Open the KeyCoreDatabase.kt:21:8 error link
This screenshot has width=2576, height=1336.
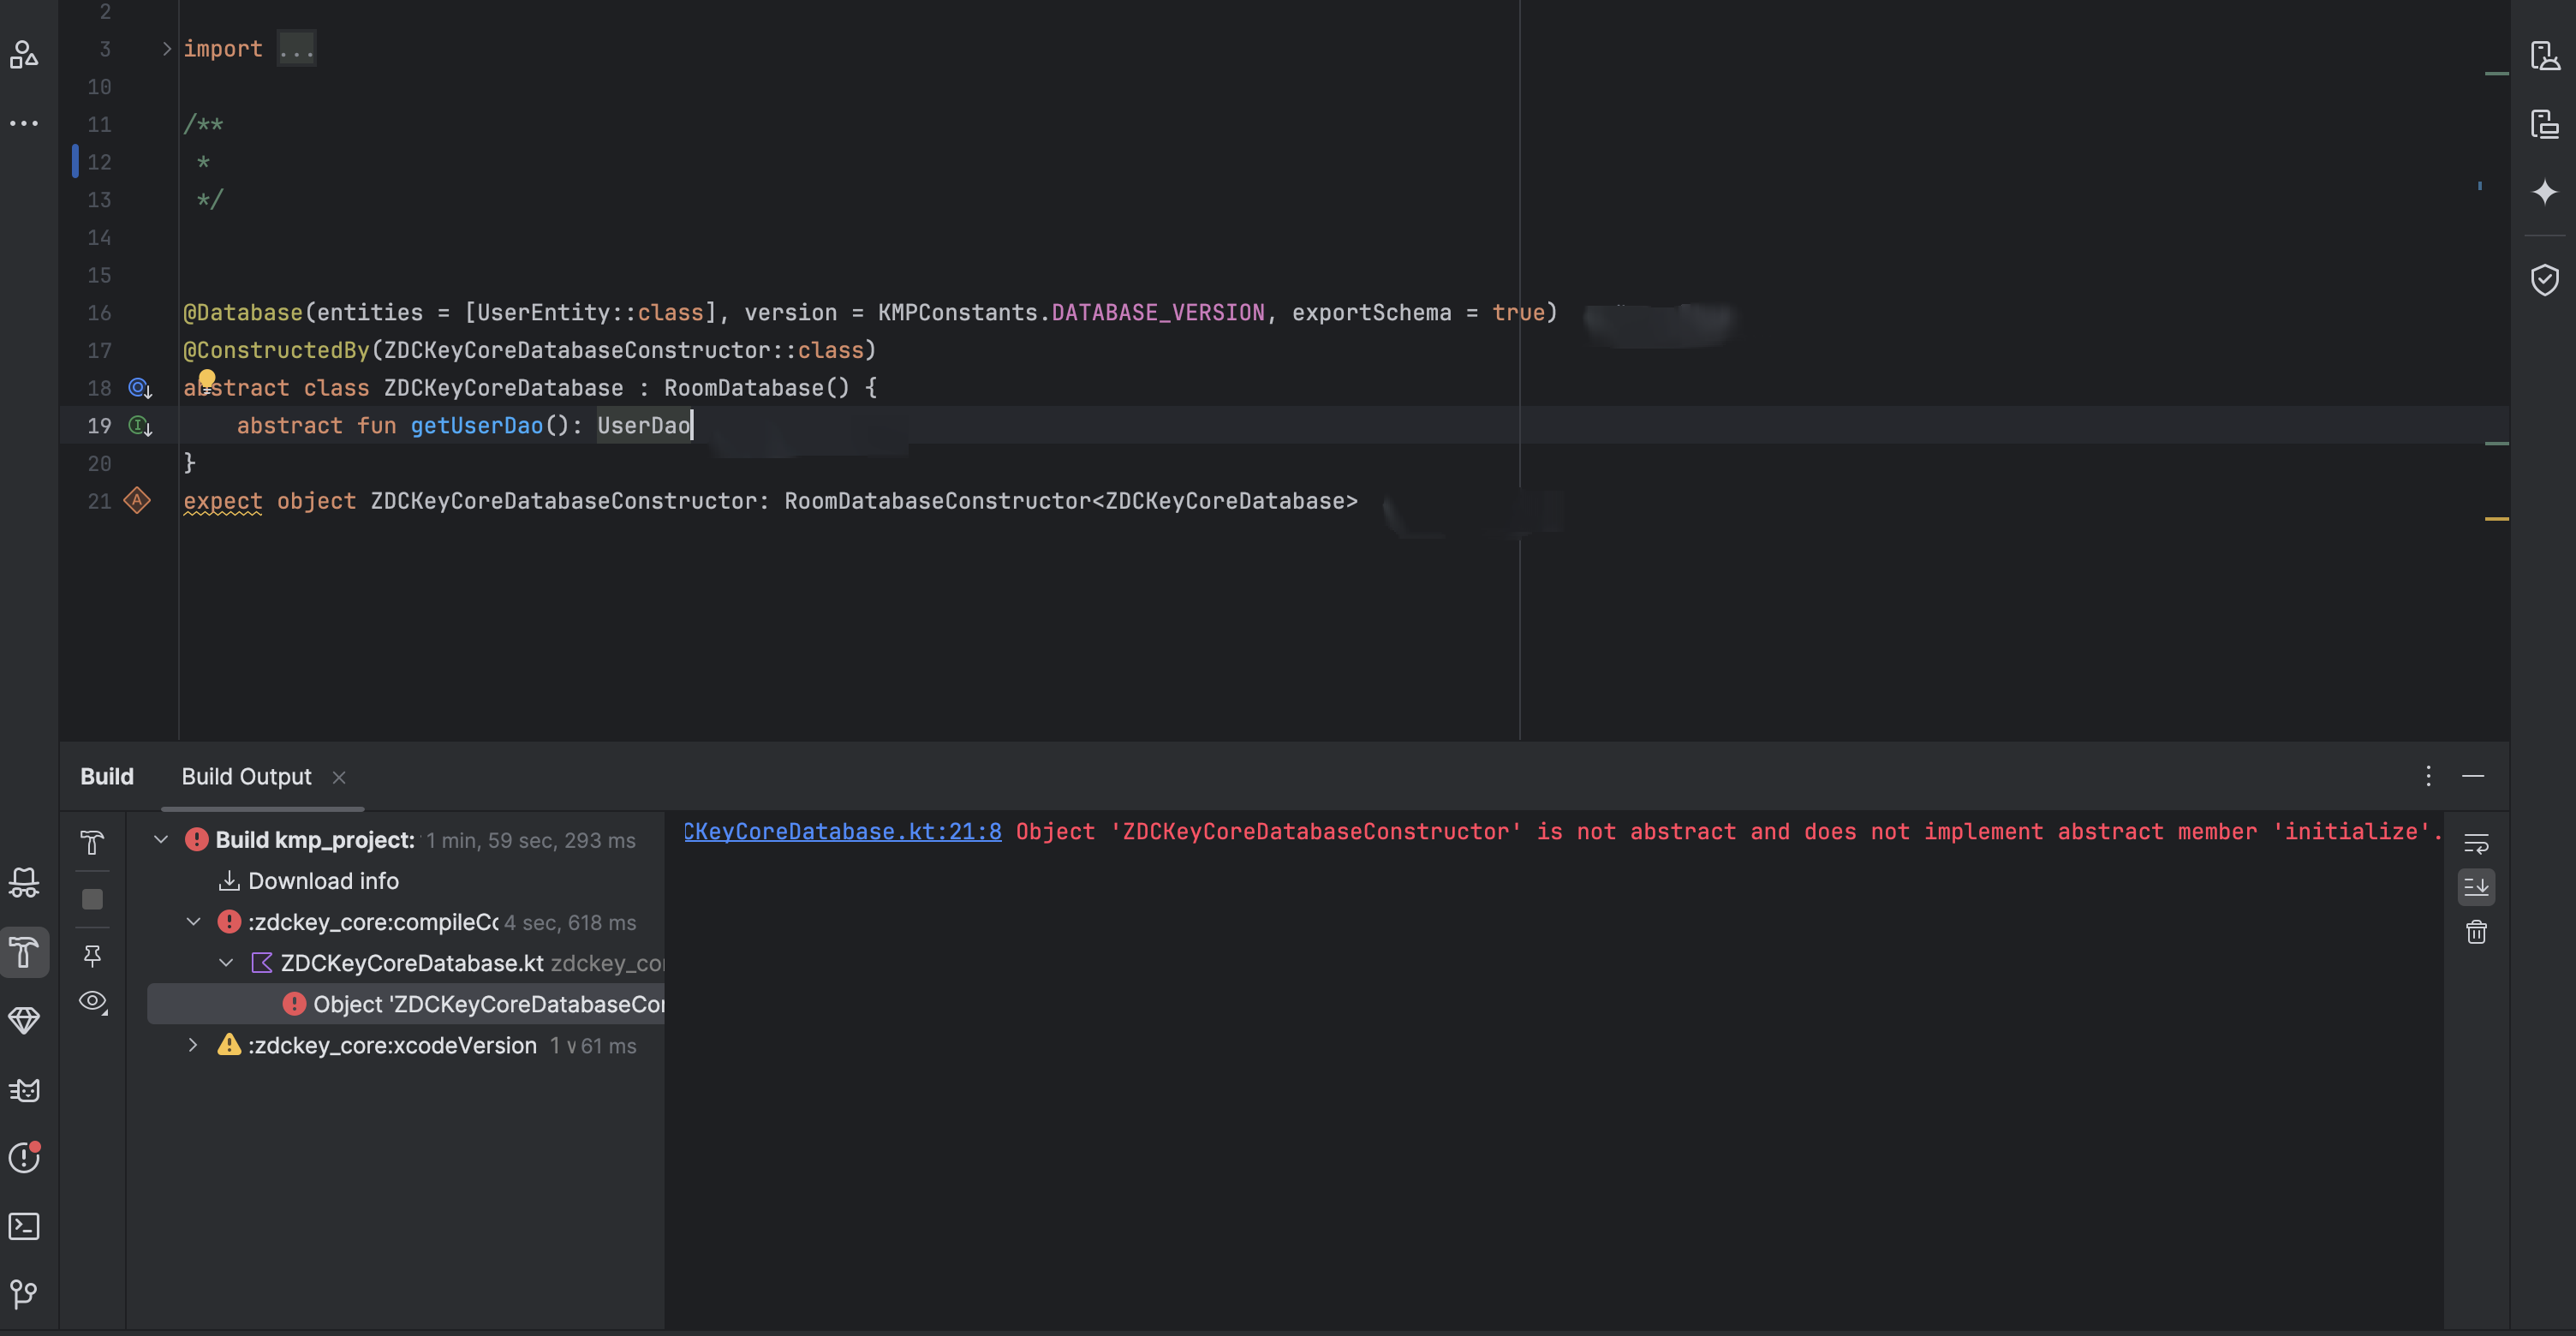842,832
